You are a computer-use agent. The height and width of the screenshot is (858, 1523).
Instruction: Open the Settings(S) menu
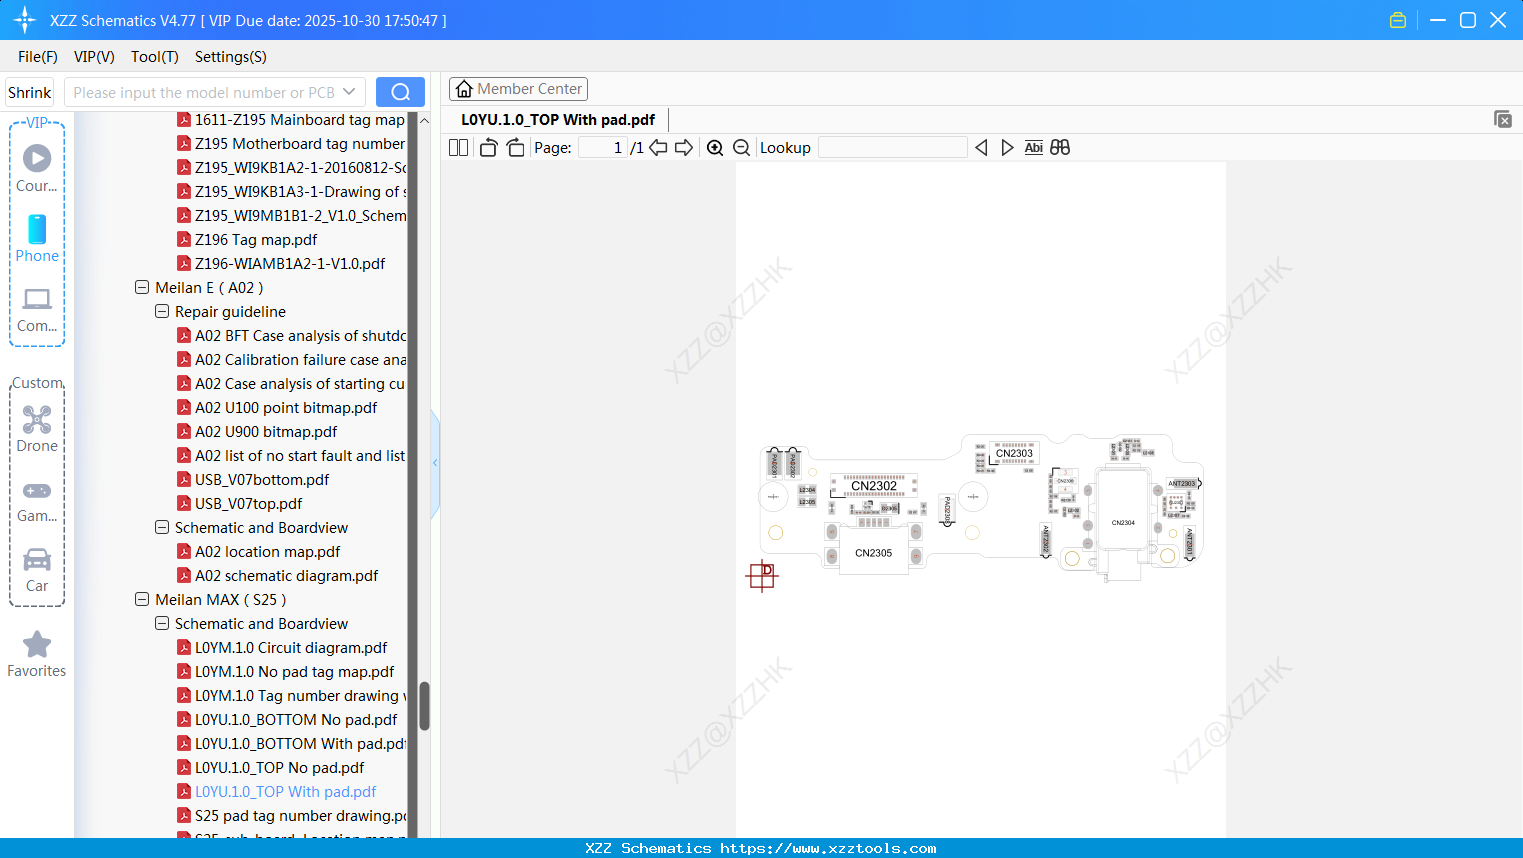pyautogui.click(x=231, y=57)
